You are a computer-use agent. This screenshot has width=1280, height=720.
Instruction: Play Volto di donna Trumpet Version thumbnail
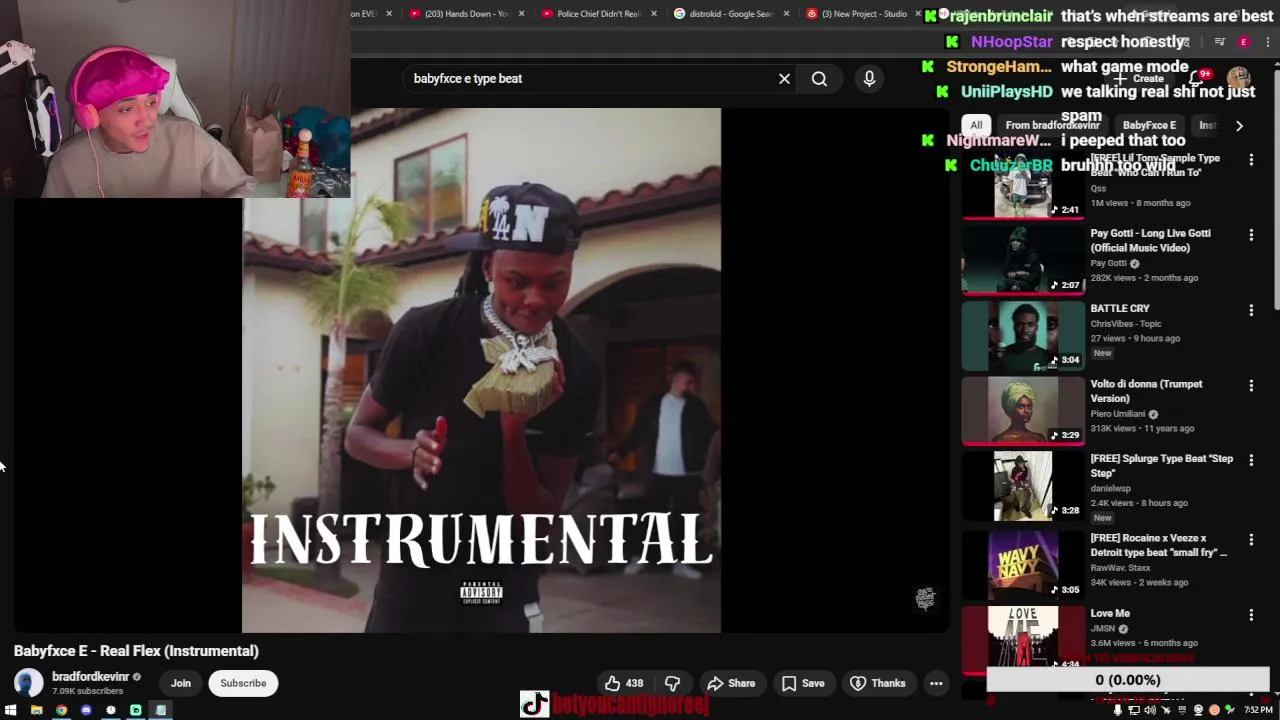tap(1023, 410)
